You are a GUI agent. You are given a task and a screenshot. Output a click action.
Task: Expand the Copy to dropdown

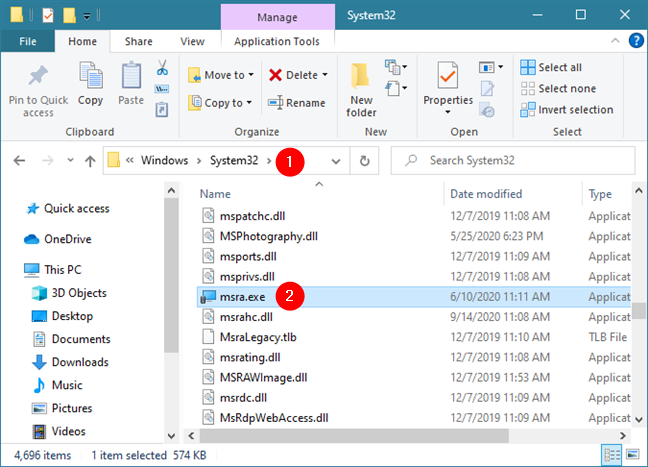coord(249,102)
